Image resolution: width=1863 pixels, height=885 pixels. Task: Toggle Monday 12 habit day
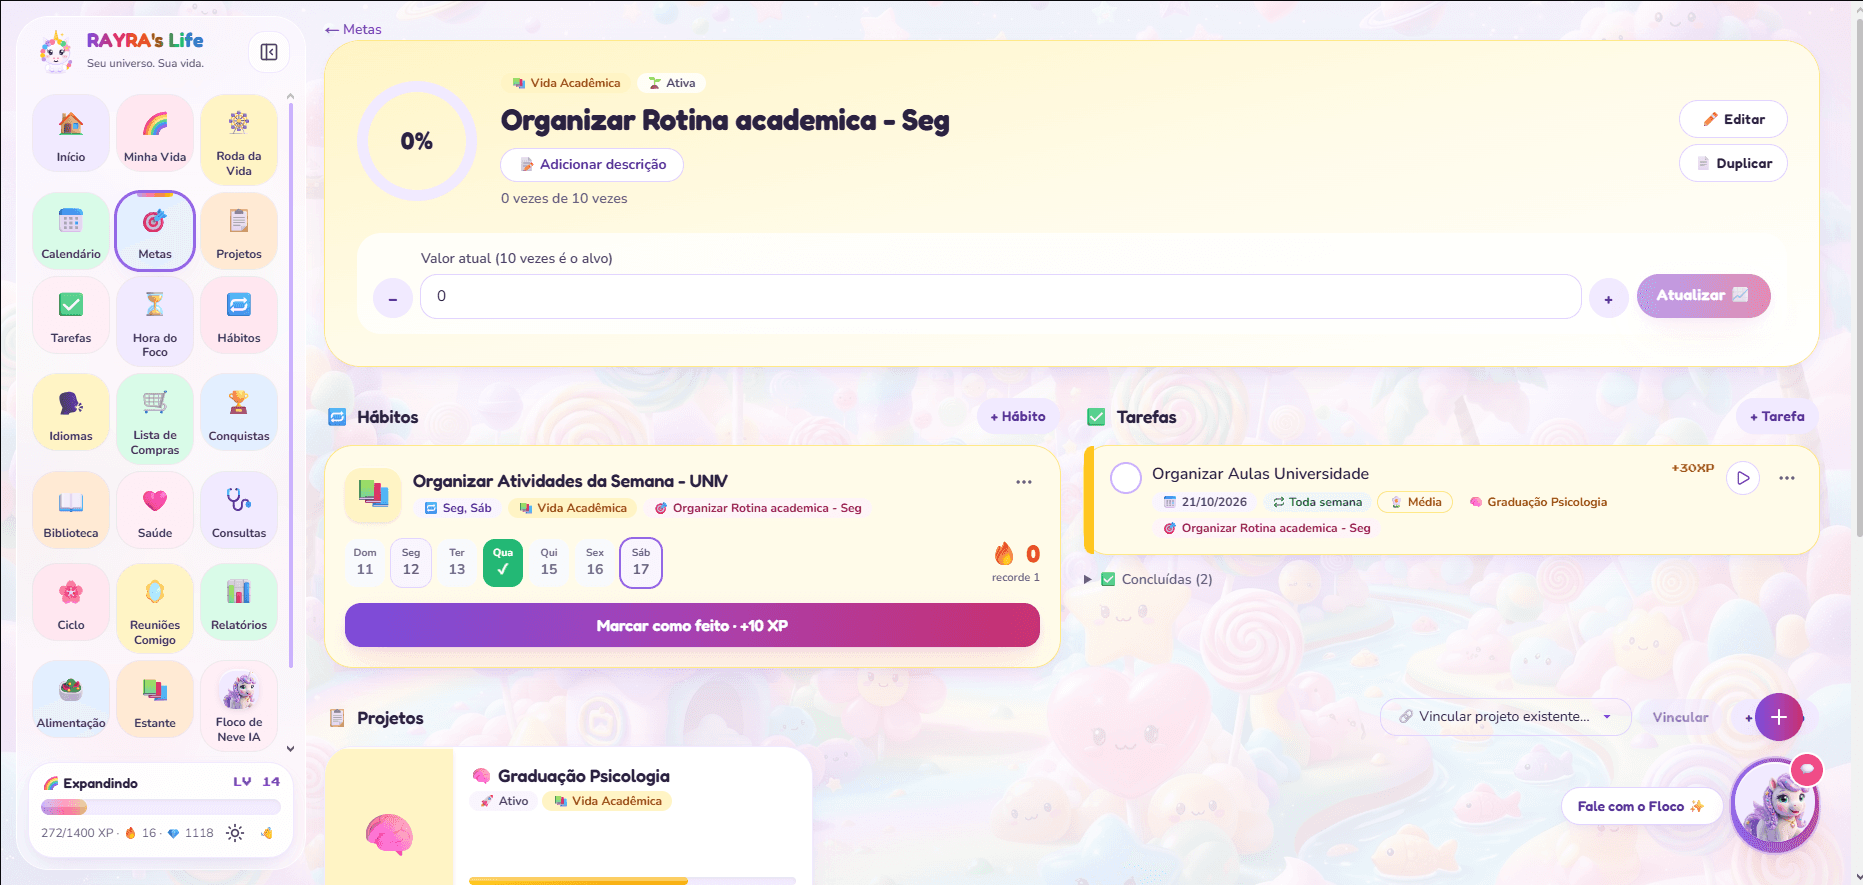pyautogui.click(x=411, y=562)
